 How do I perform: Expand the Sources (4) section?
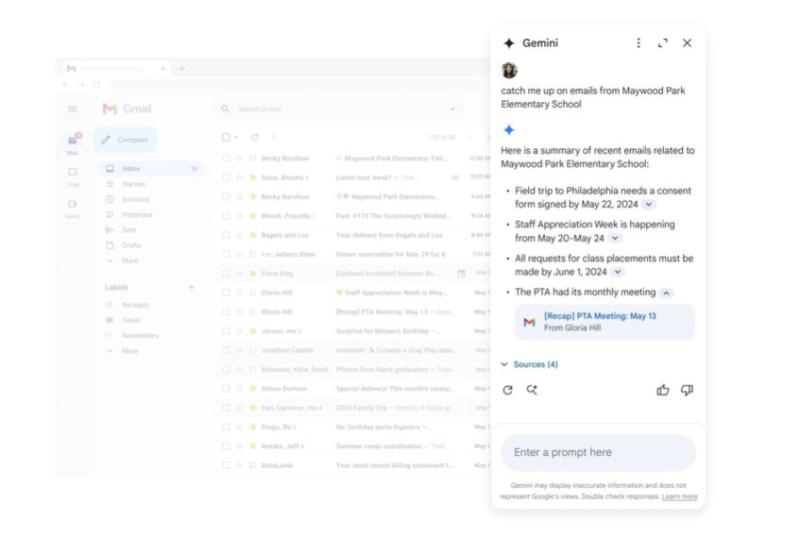pos(530,365)
